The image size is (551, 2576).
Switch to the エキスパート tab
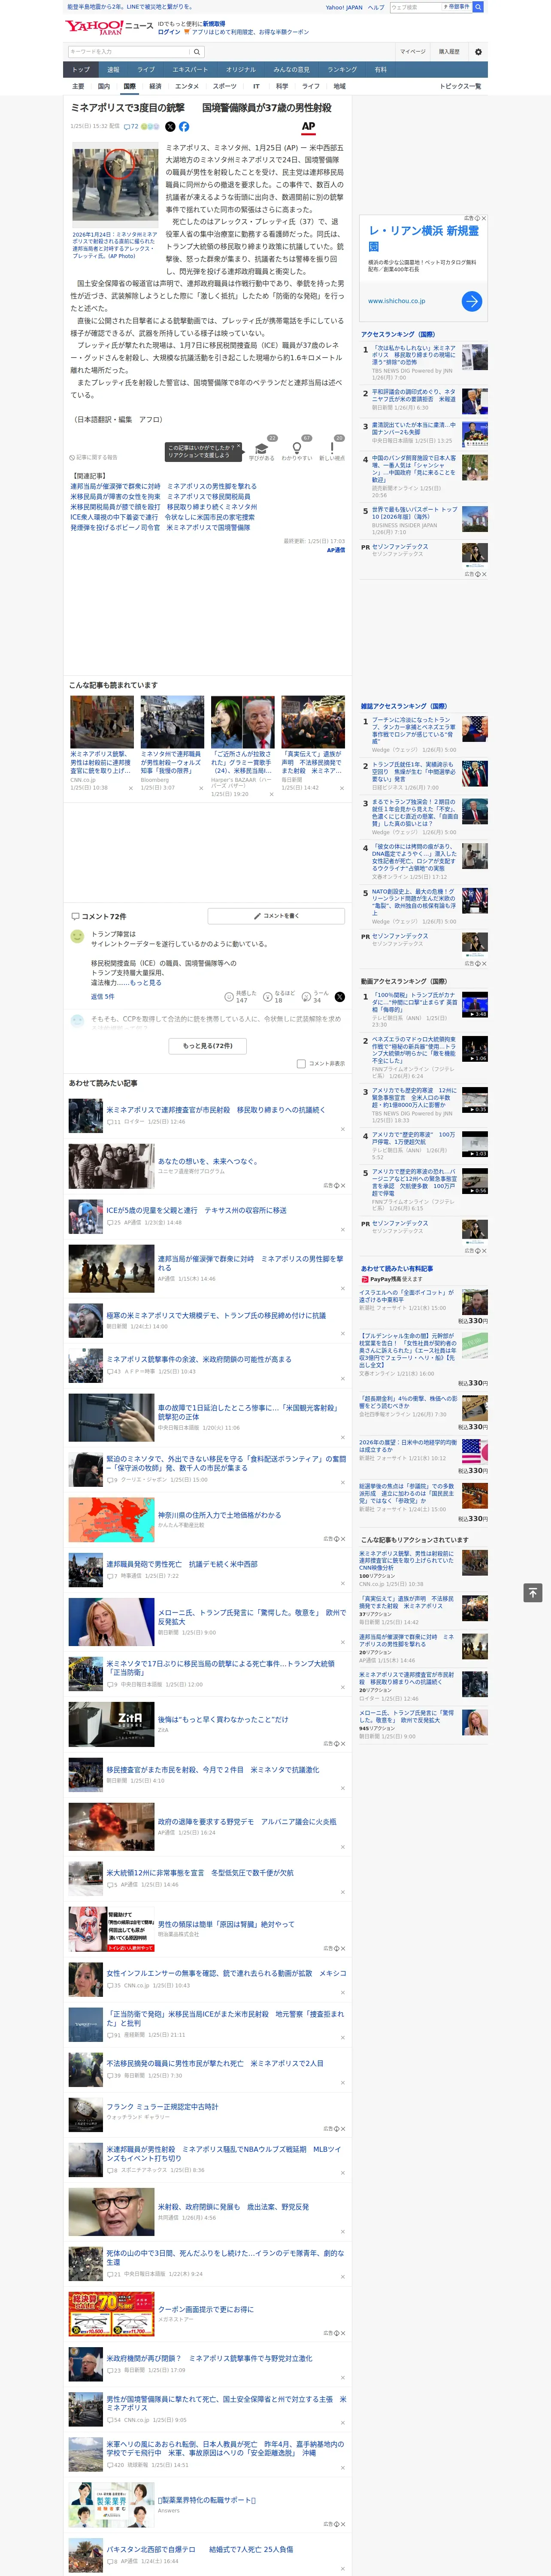[190, 70]
